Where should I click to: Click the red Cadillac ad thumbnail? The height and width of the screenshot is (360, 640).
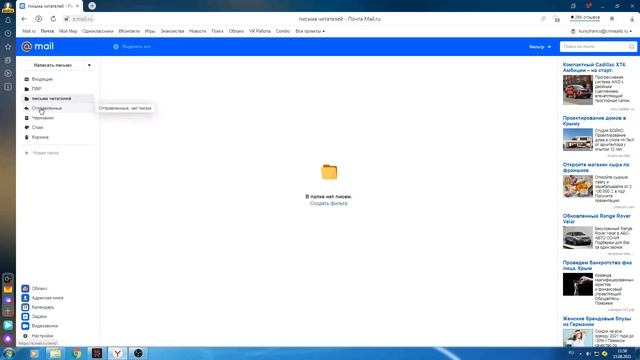[578, 90]
